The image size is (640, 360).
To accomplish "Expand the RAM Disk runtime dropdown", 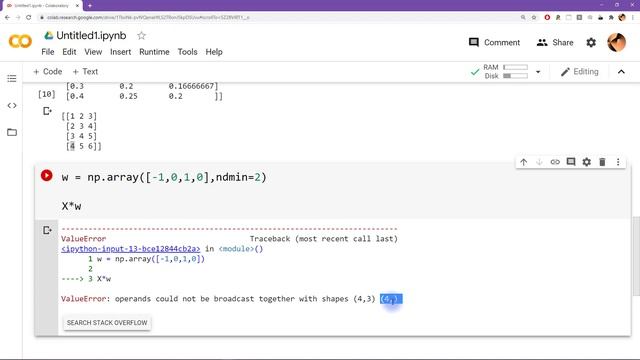I will (538, 72).
